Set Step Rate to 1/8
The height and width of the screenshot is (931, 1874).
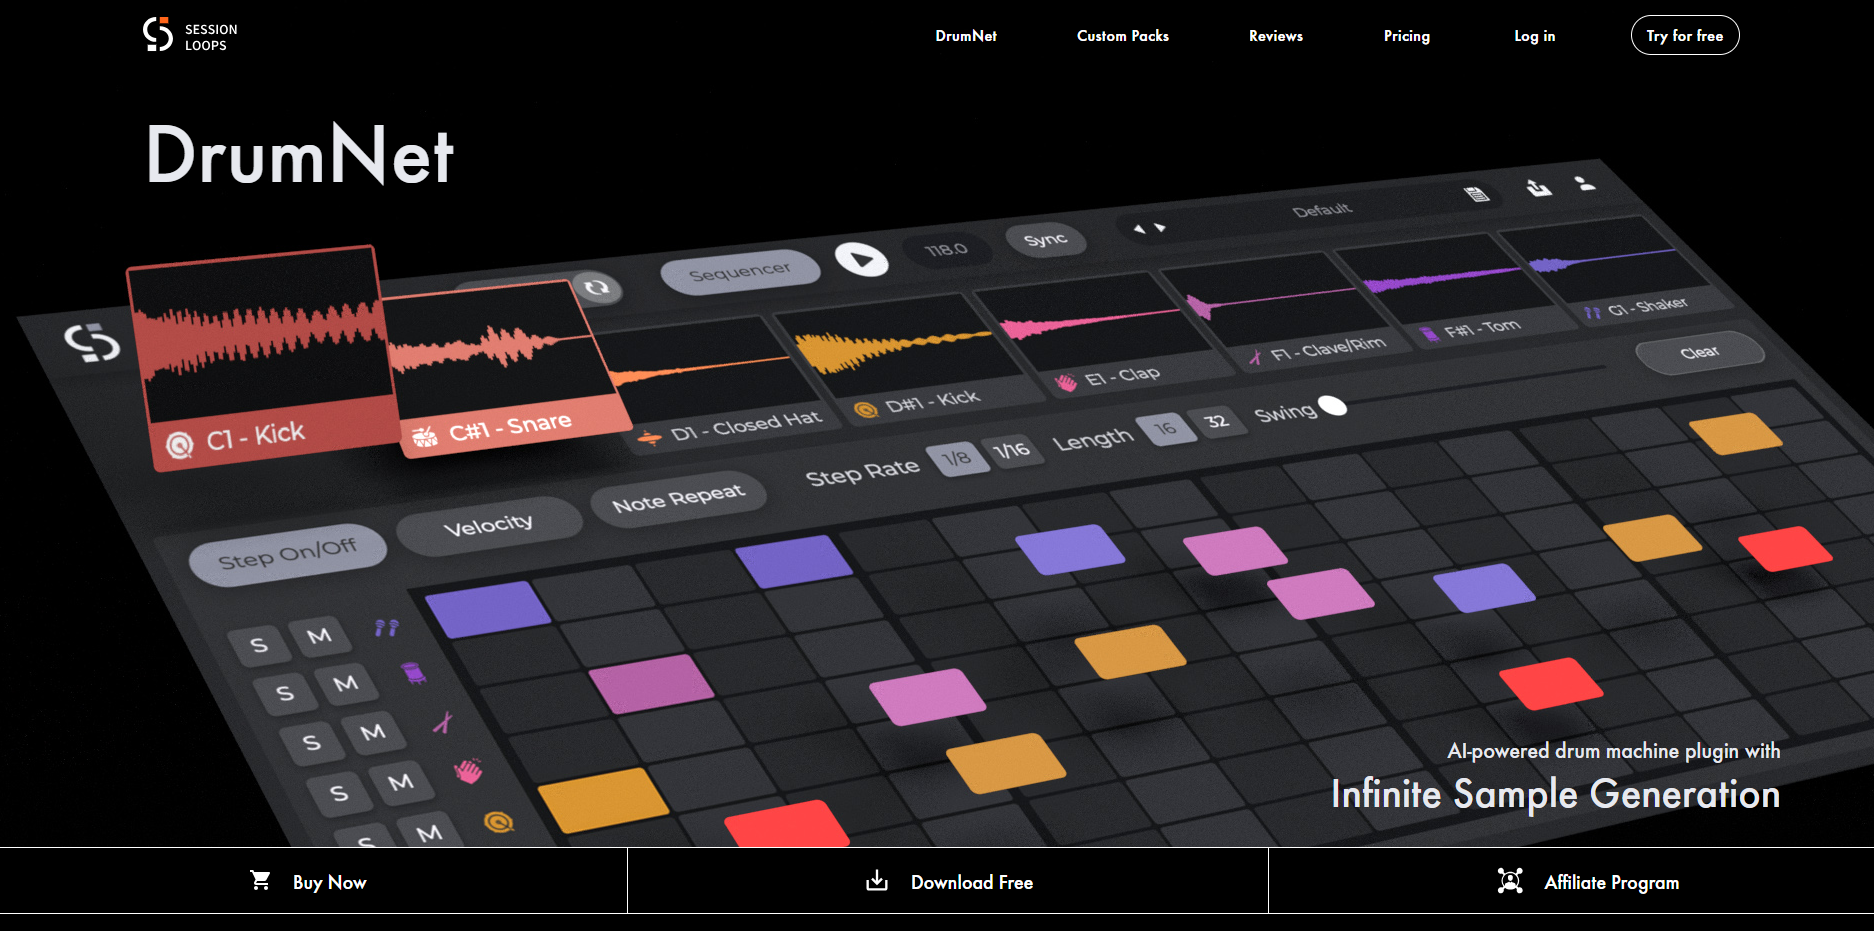[x=957, y=459]
